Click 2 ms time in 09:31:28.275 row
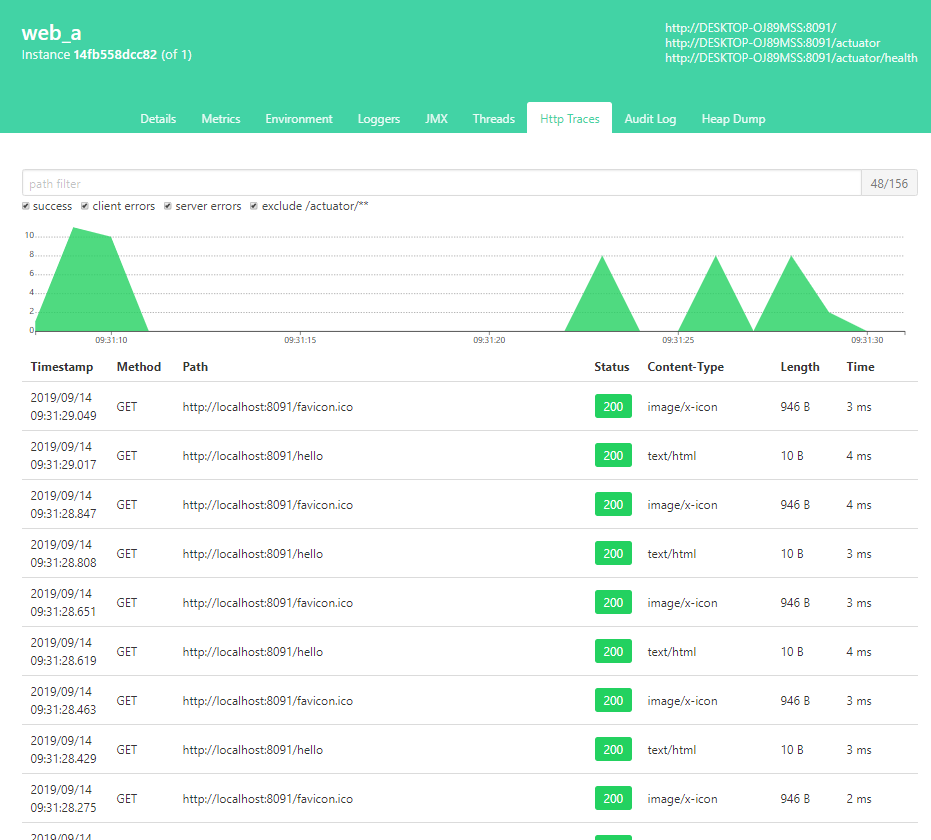 tap(859, 798)
